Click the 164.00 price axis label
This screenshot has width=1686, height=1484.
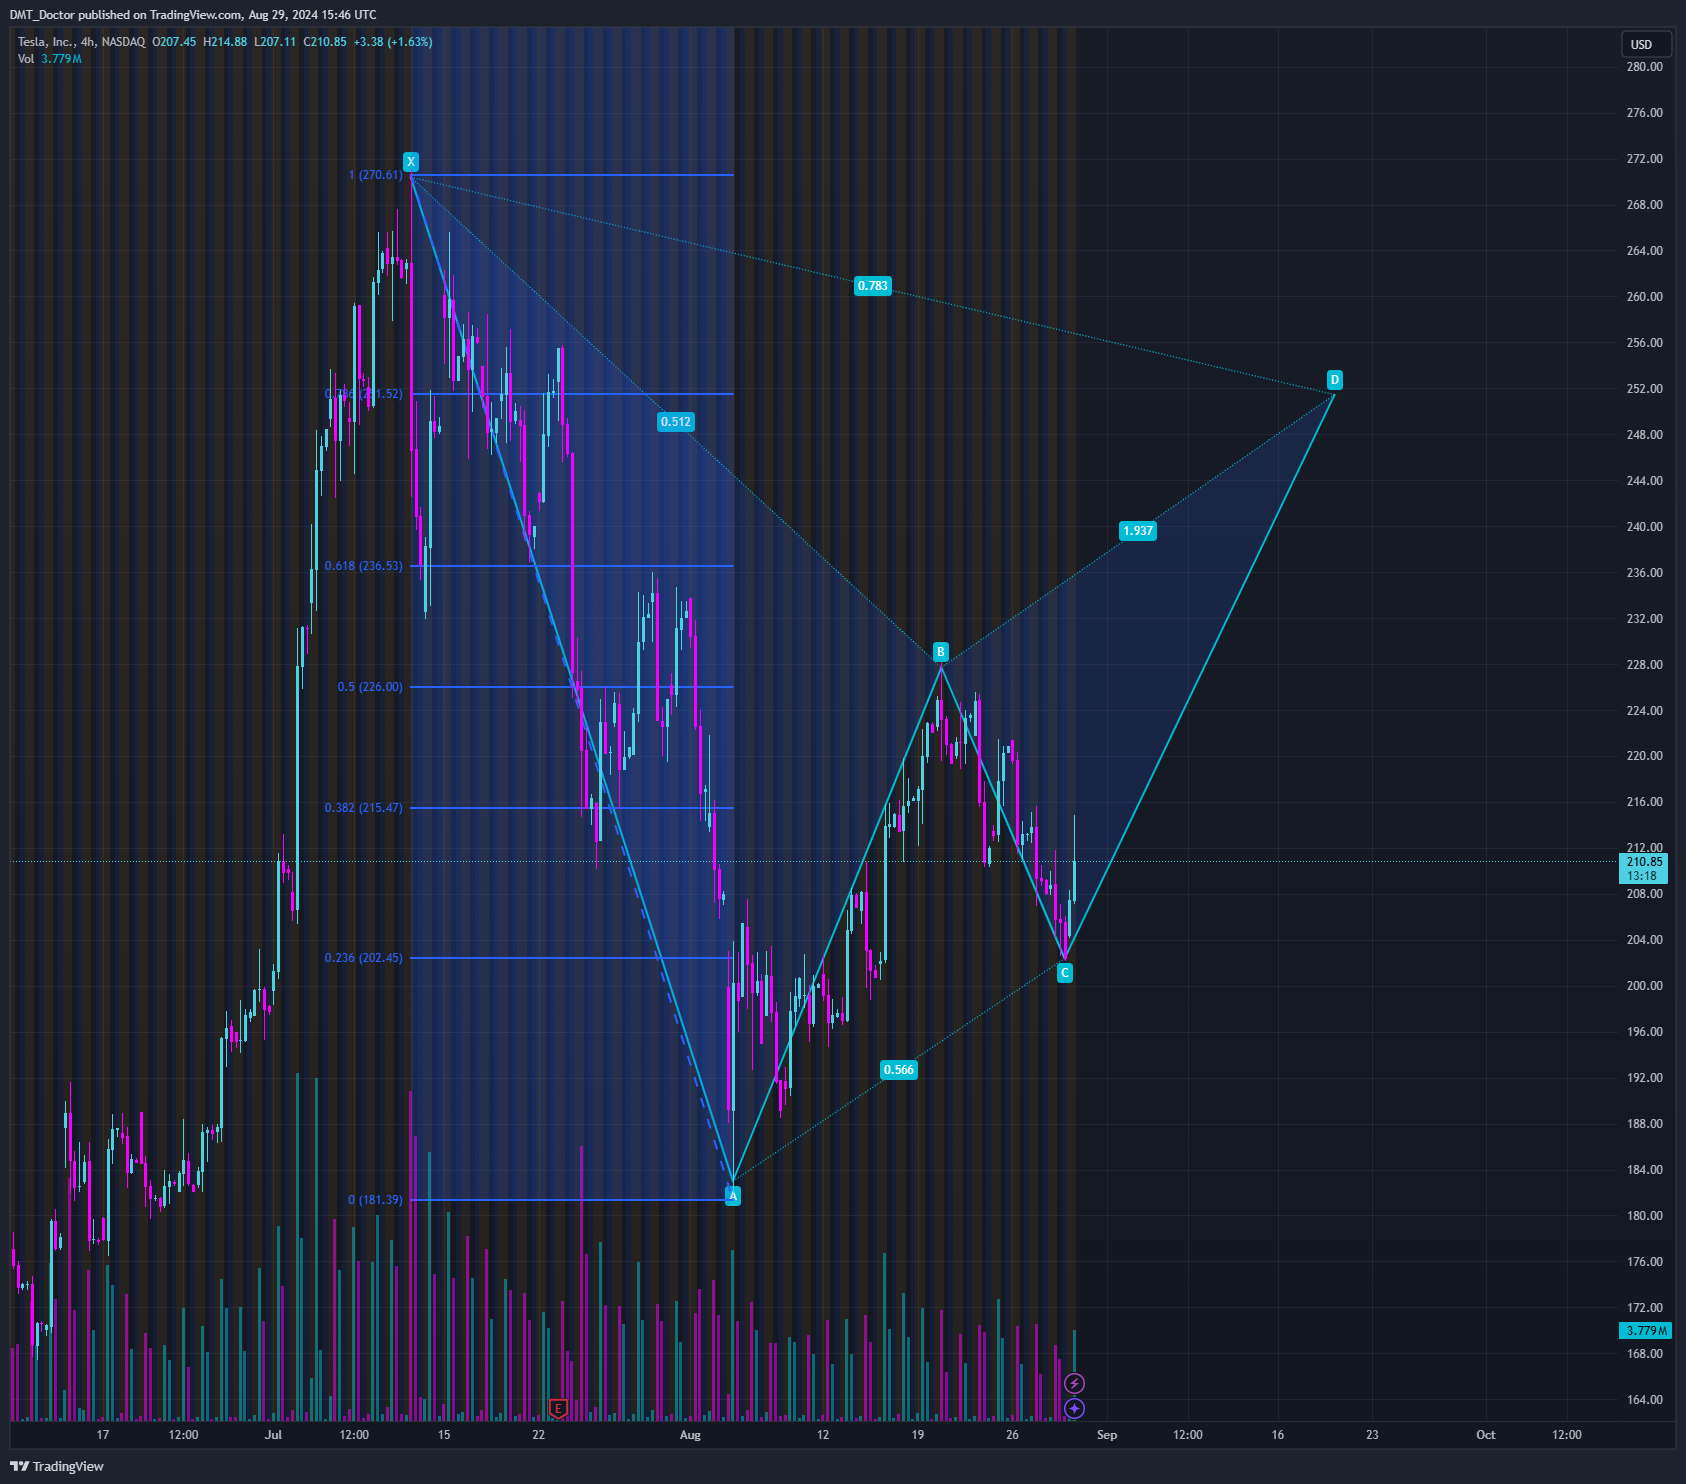1645,1400
